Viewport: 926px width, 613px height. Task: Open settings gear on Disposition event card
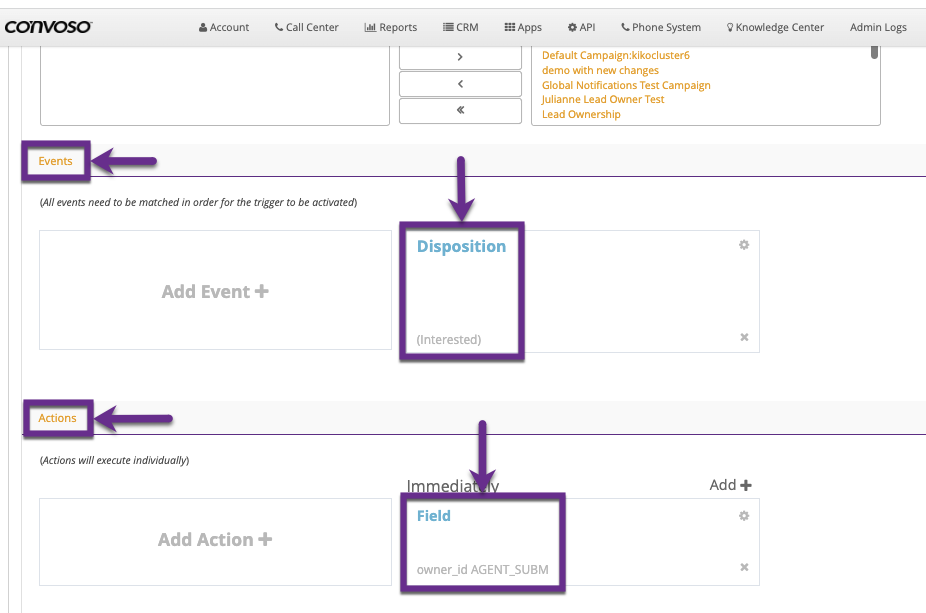click(744, 245)
